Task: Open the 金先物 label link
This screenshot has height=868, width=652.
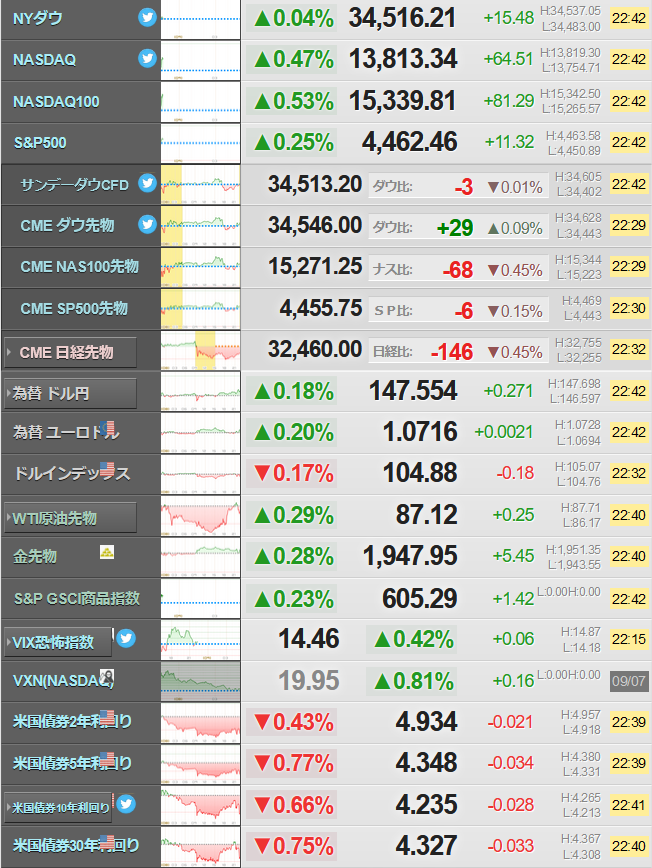Action: tap(34, 556)
